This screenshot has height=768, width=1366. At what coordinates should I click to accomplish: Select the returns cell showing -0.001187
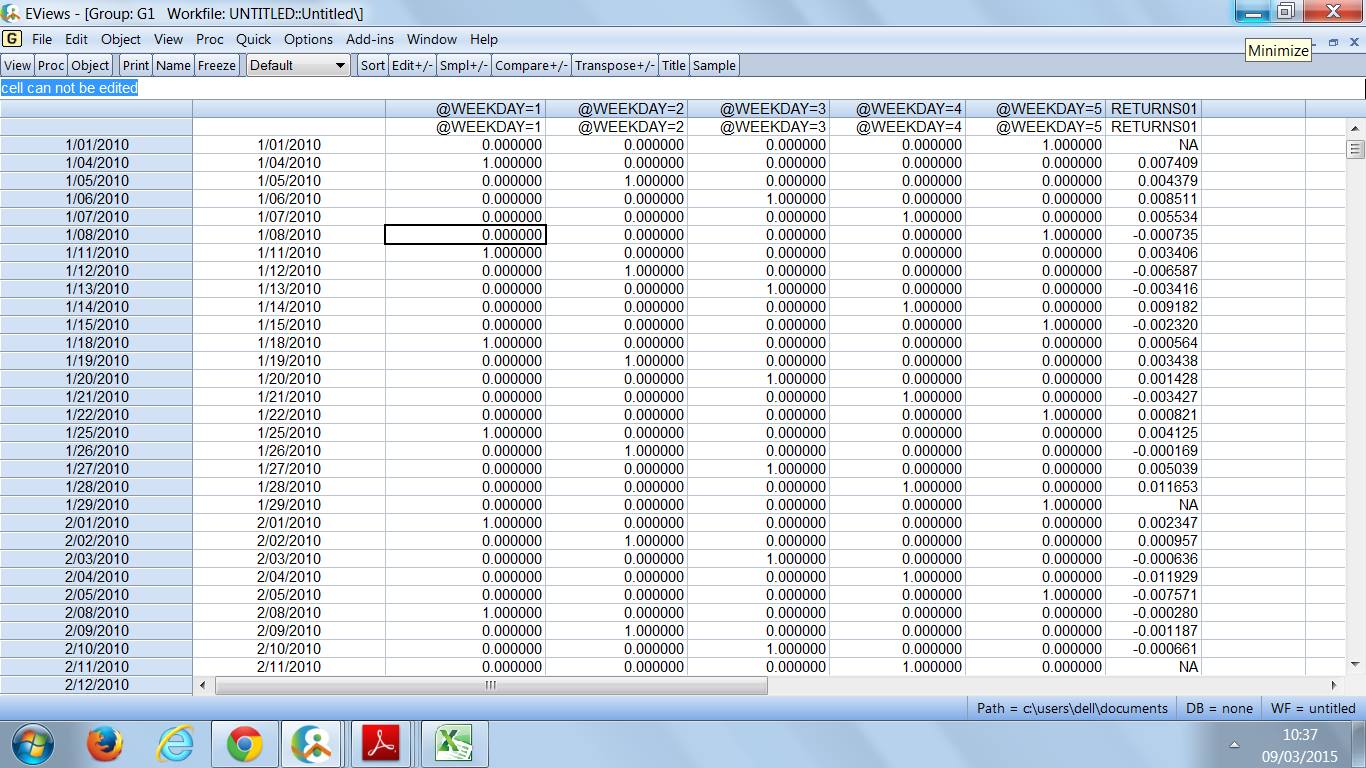(1152, 631)
